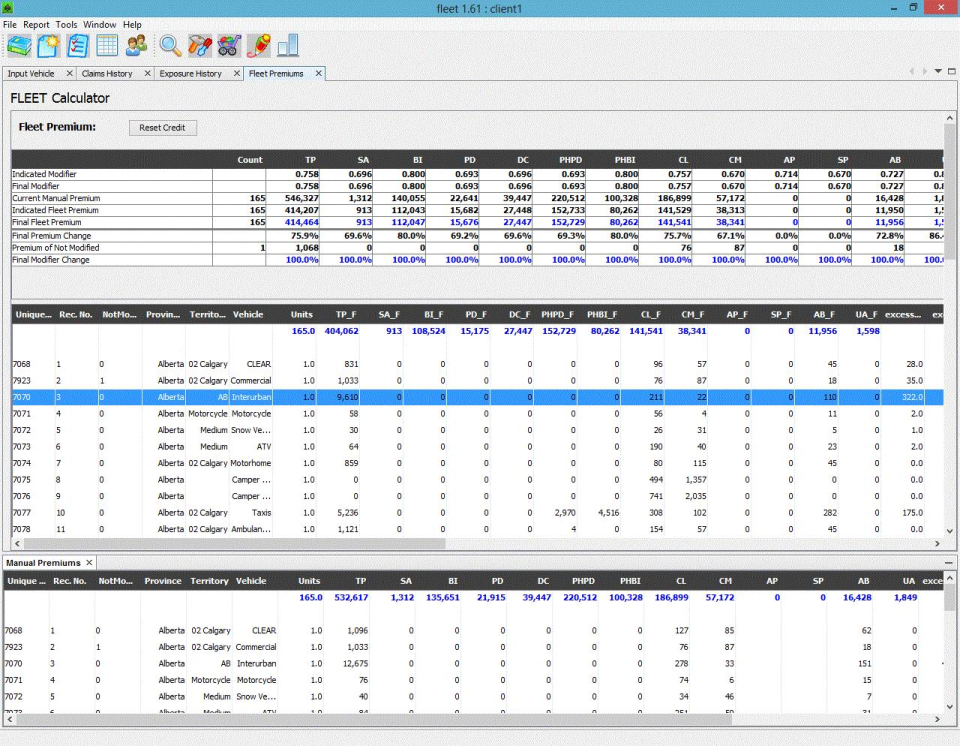This screenshot has width=960, height=746.
Task: Switch to the Claims History tab
Action: click(107, 73)
